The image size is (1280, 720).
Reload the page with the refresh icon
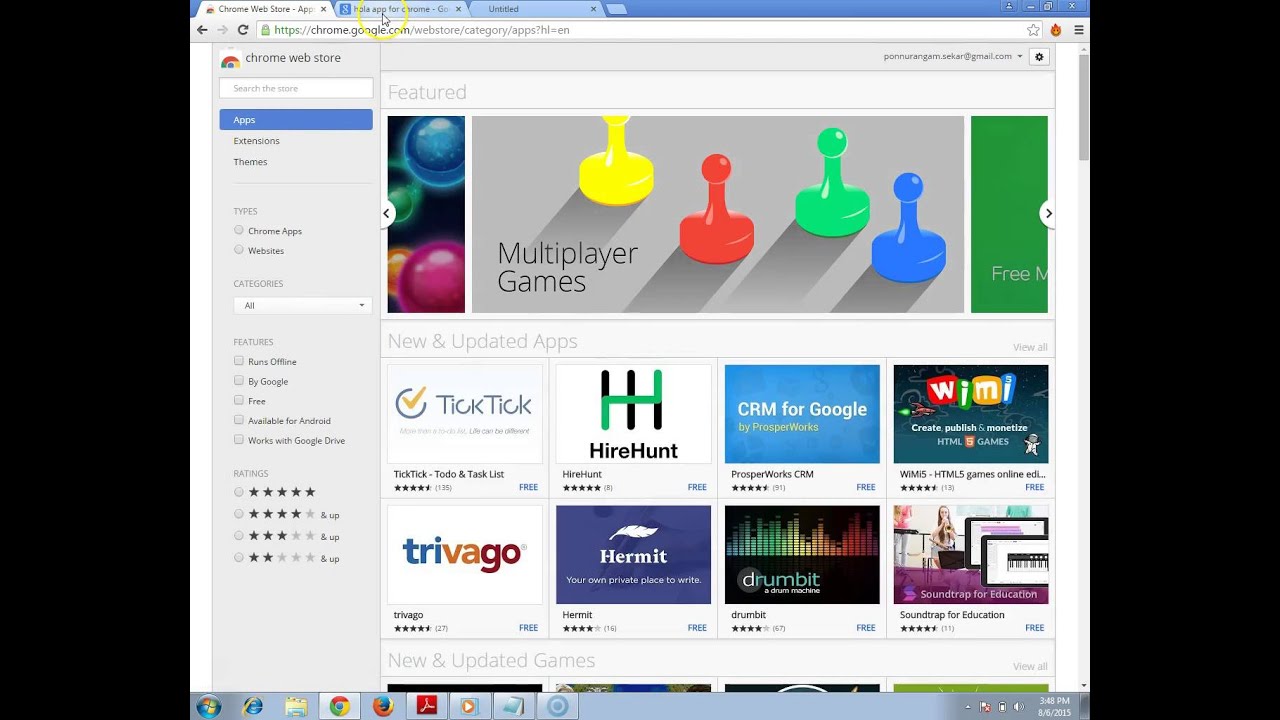tap(242, 30)
